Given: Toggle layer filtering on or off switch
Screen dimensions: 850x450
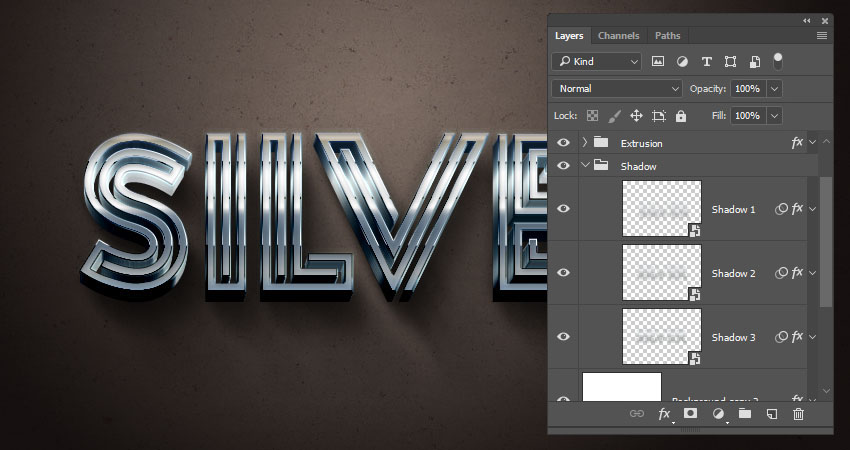Looking at the screenshot, I should (x=778, y=61).
